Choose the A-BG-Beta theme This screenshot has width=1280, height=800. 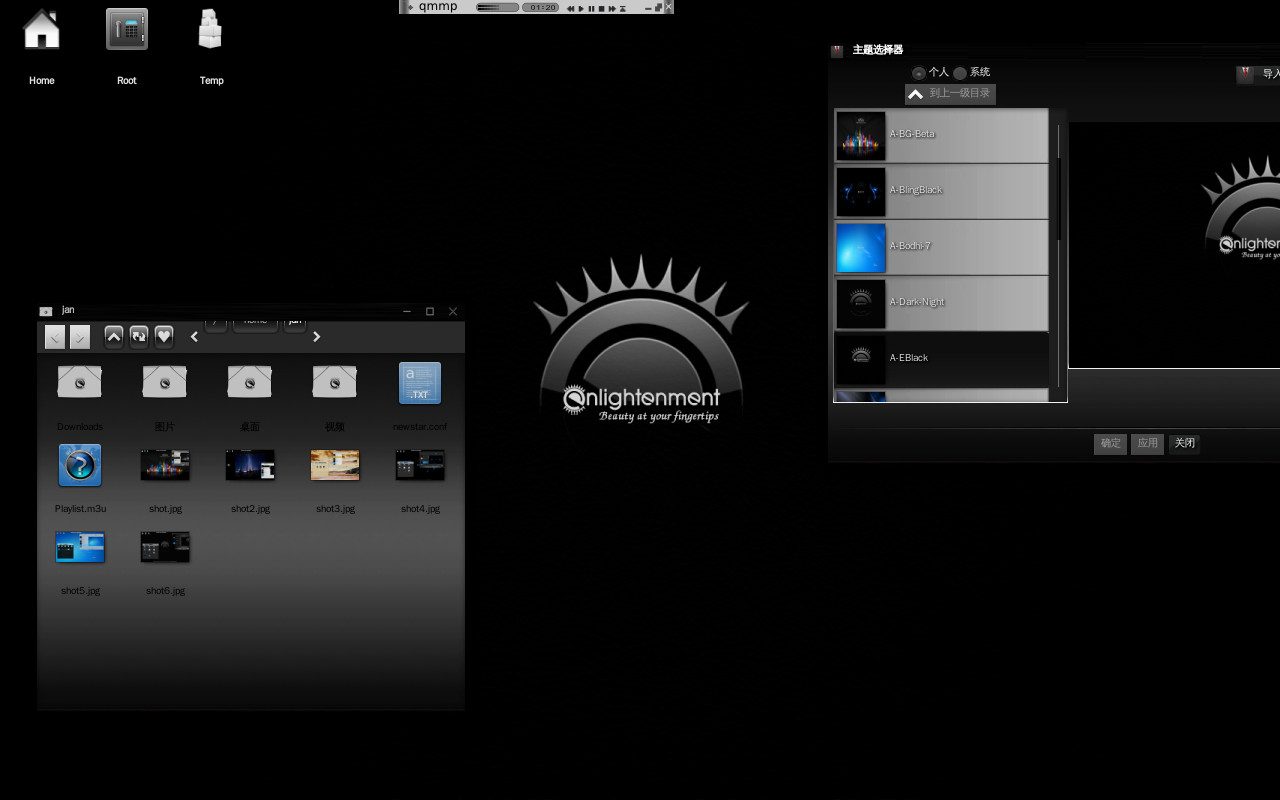(x=941, y=135)
